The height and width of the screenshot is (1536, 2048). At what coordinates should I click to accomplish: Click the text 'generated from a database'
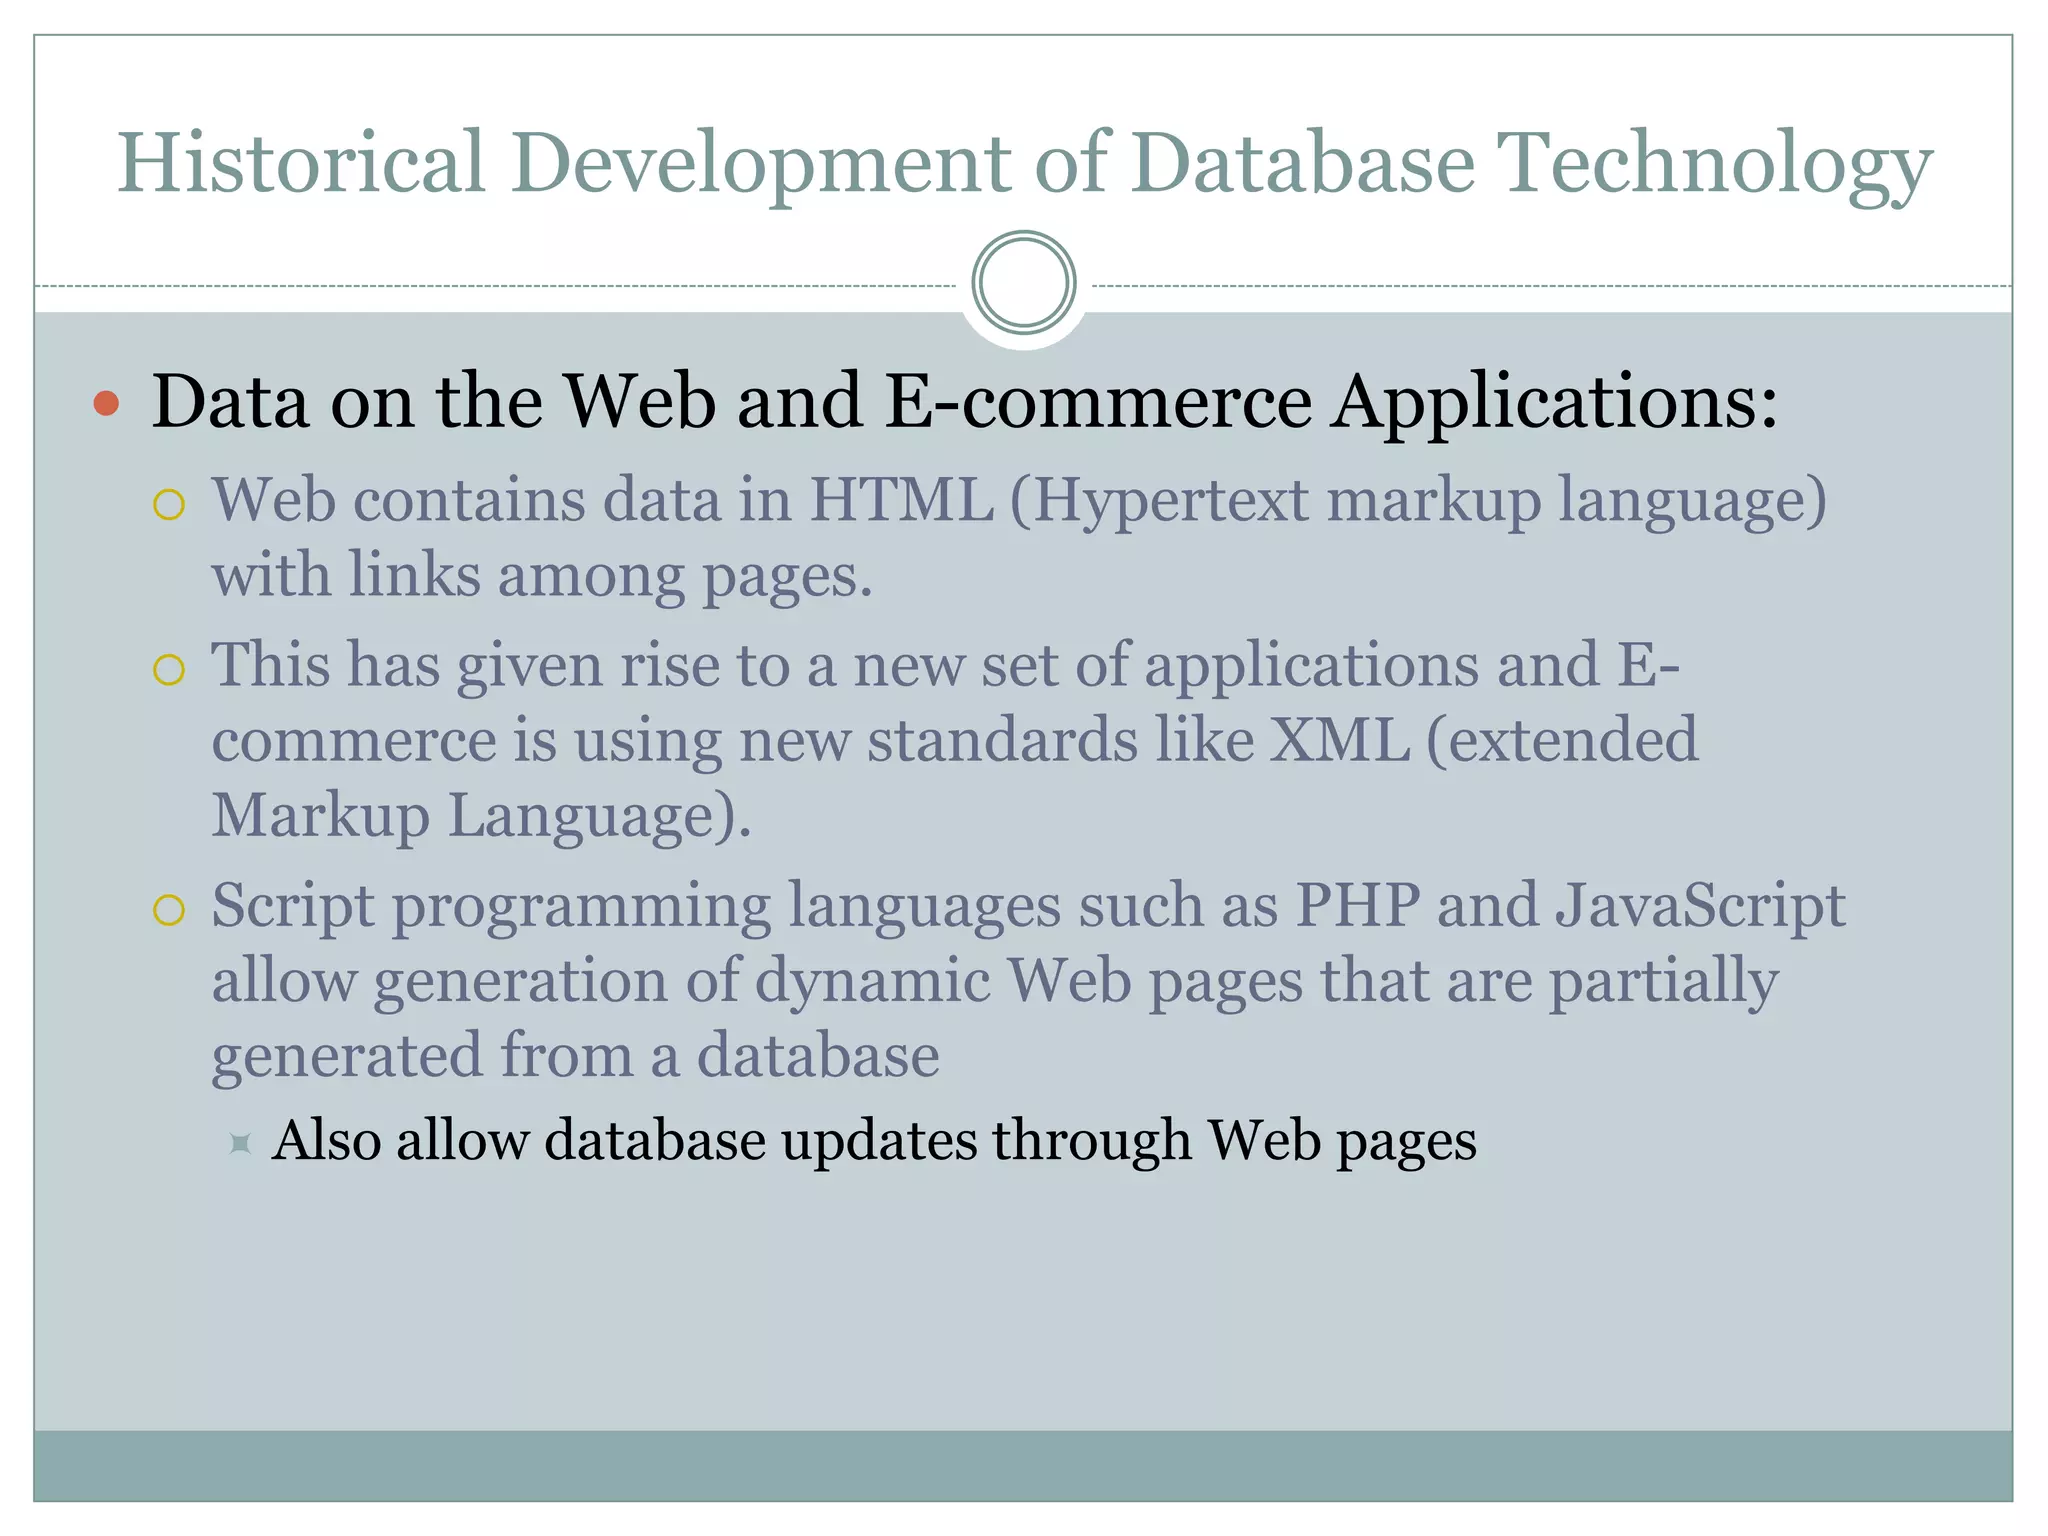coord(575,1056)
